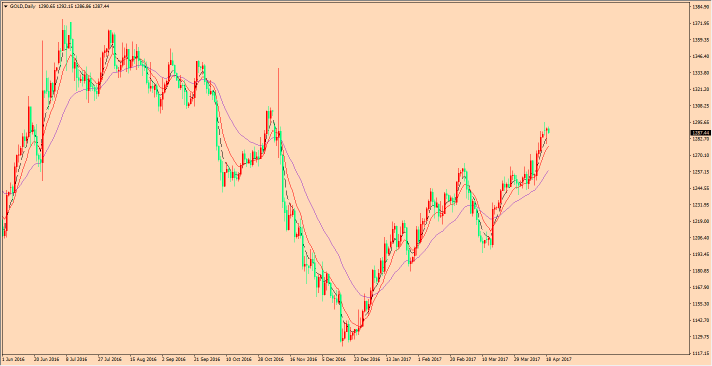Click the latest candle at chart's right end
The image size is (712, 366).
pos(549,131)
